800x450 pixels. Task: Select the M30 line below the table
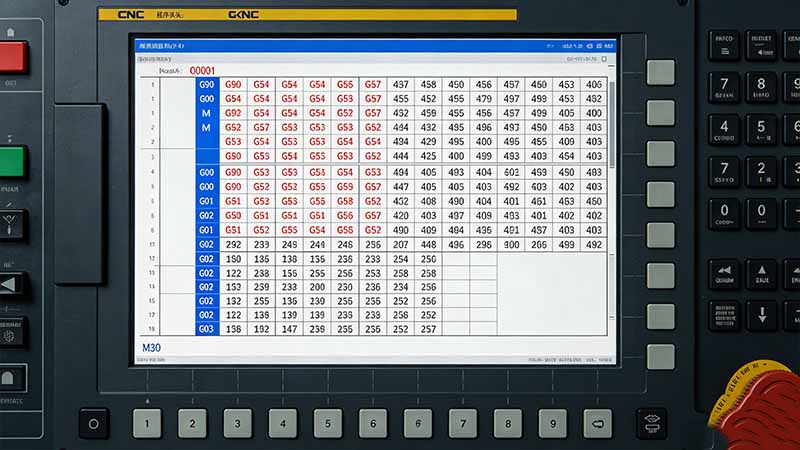coord(151,348)
